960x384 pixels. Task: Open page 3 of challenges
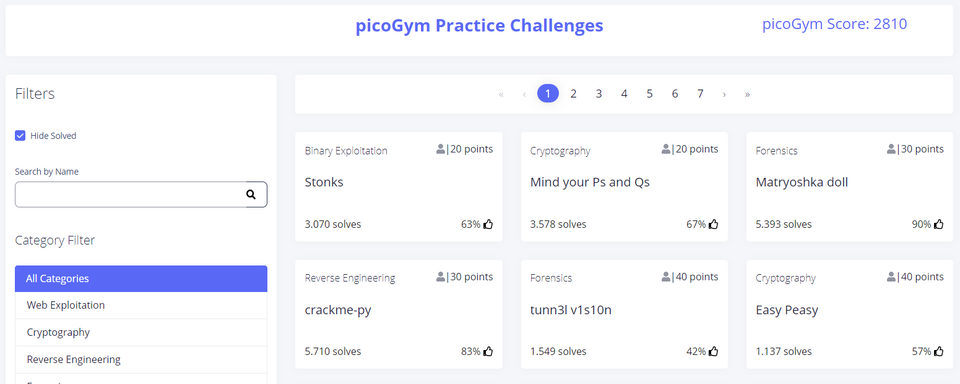599,94
